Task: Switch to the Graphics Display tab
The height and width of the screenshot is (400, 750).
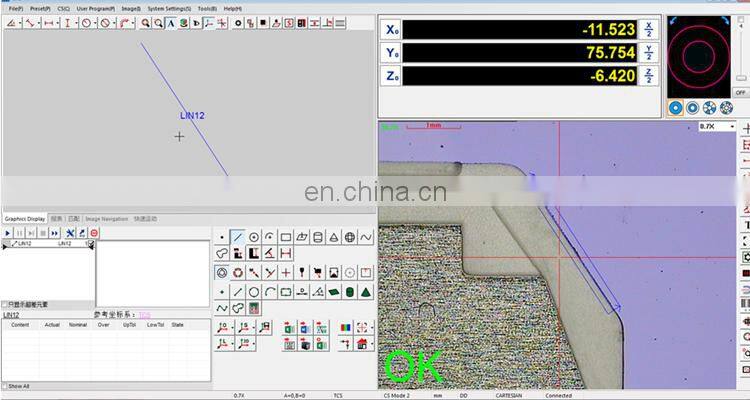Action: pos(25,219)
